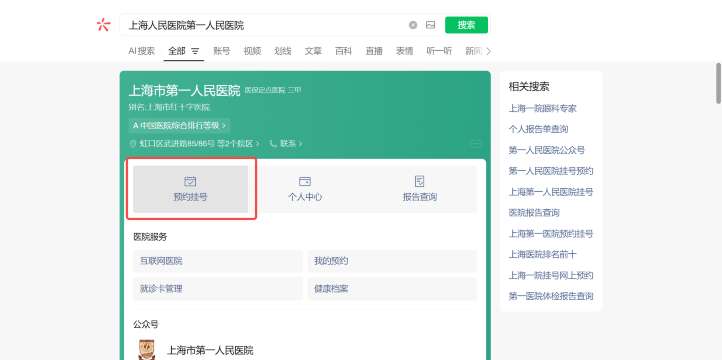Viewport: 722px width, 360px height.
Task: Click the green 搜索 button
Action: point(466,25)
